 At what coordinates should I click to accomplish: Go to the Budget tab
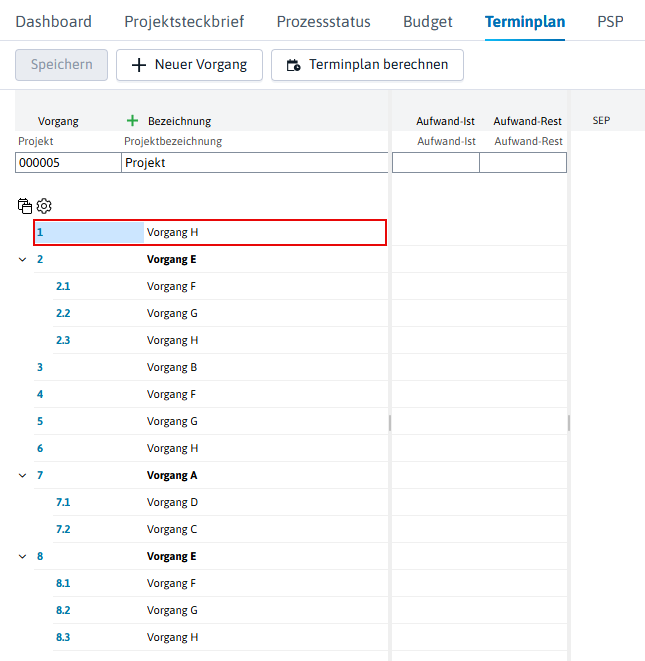coord(428,21)
